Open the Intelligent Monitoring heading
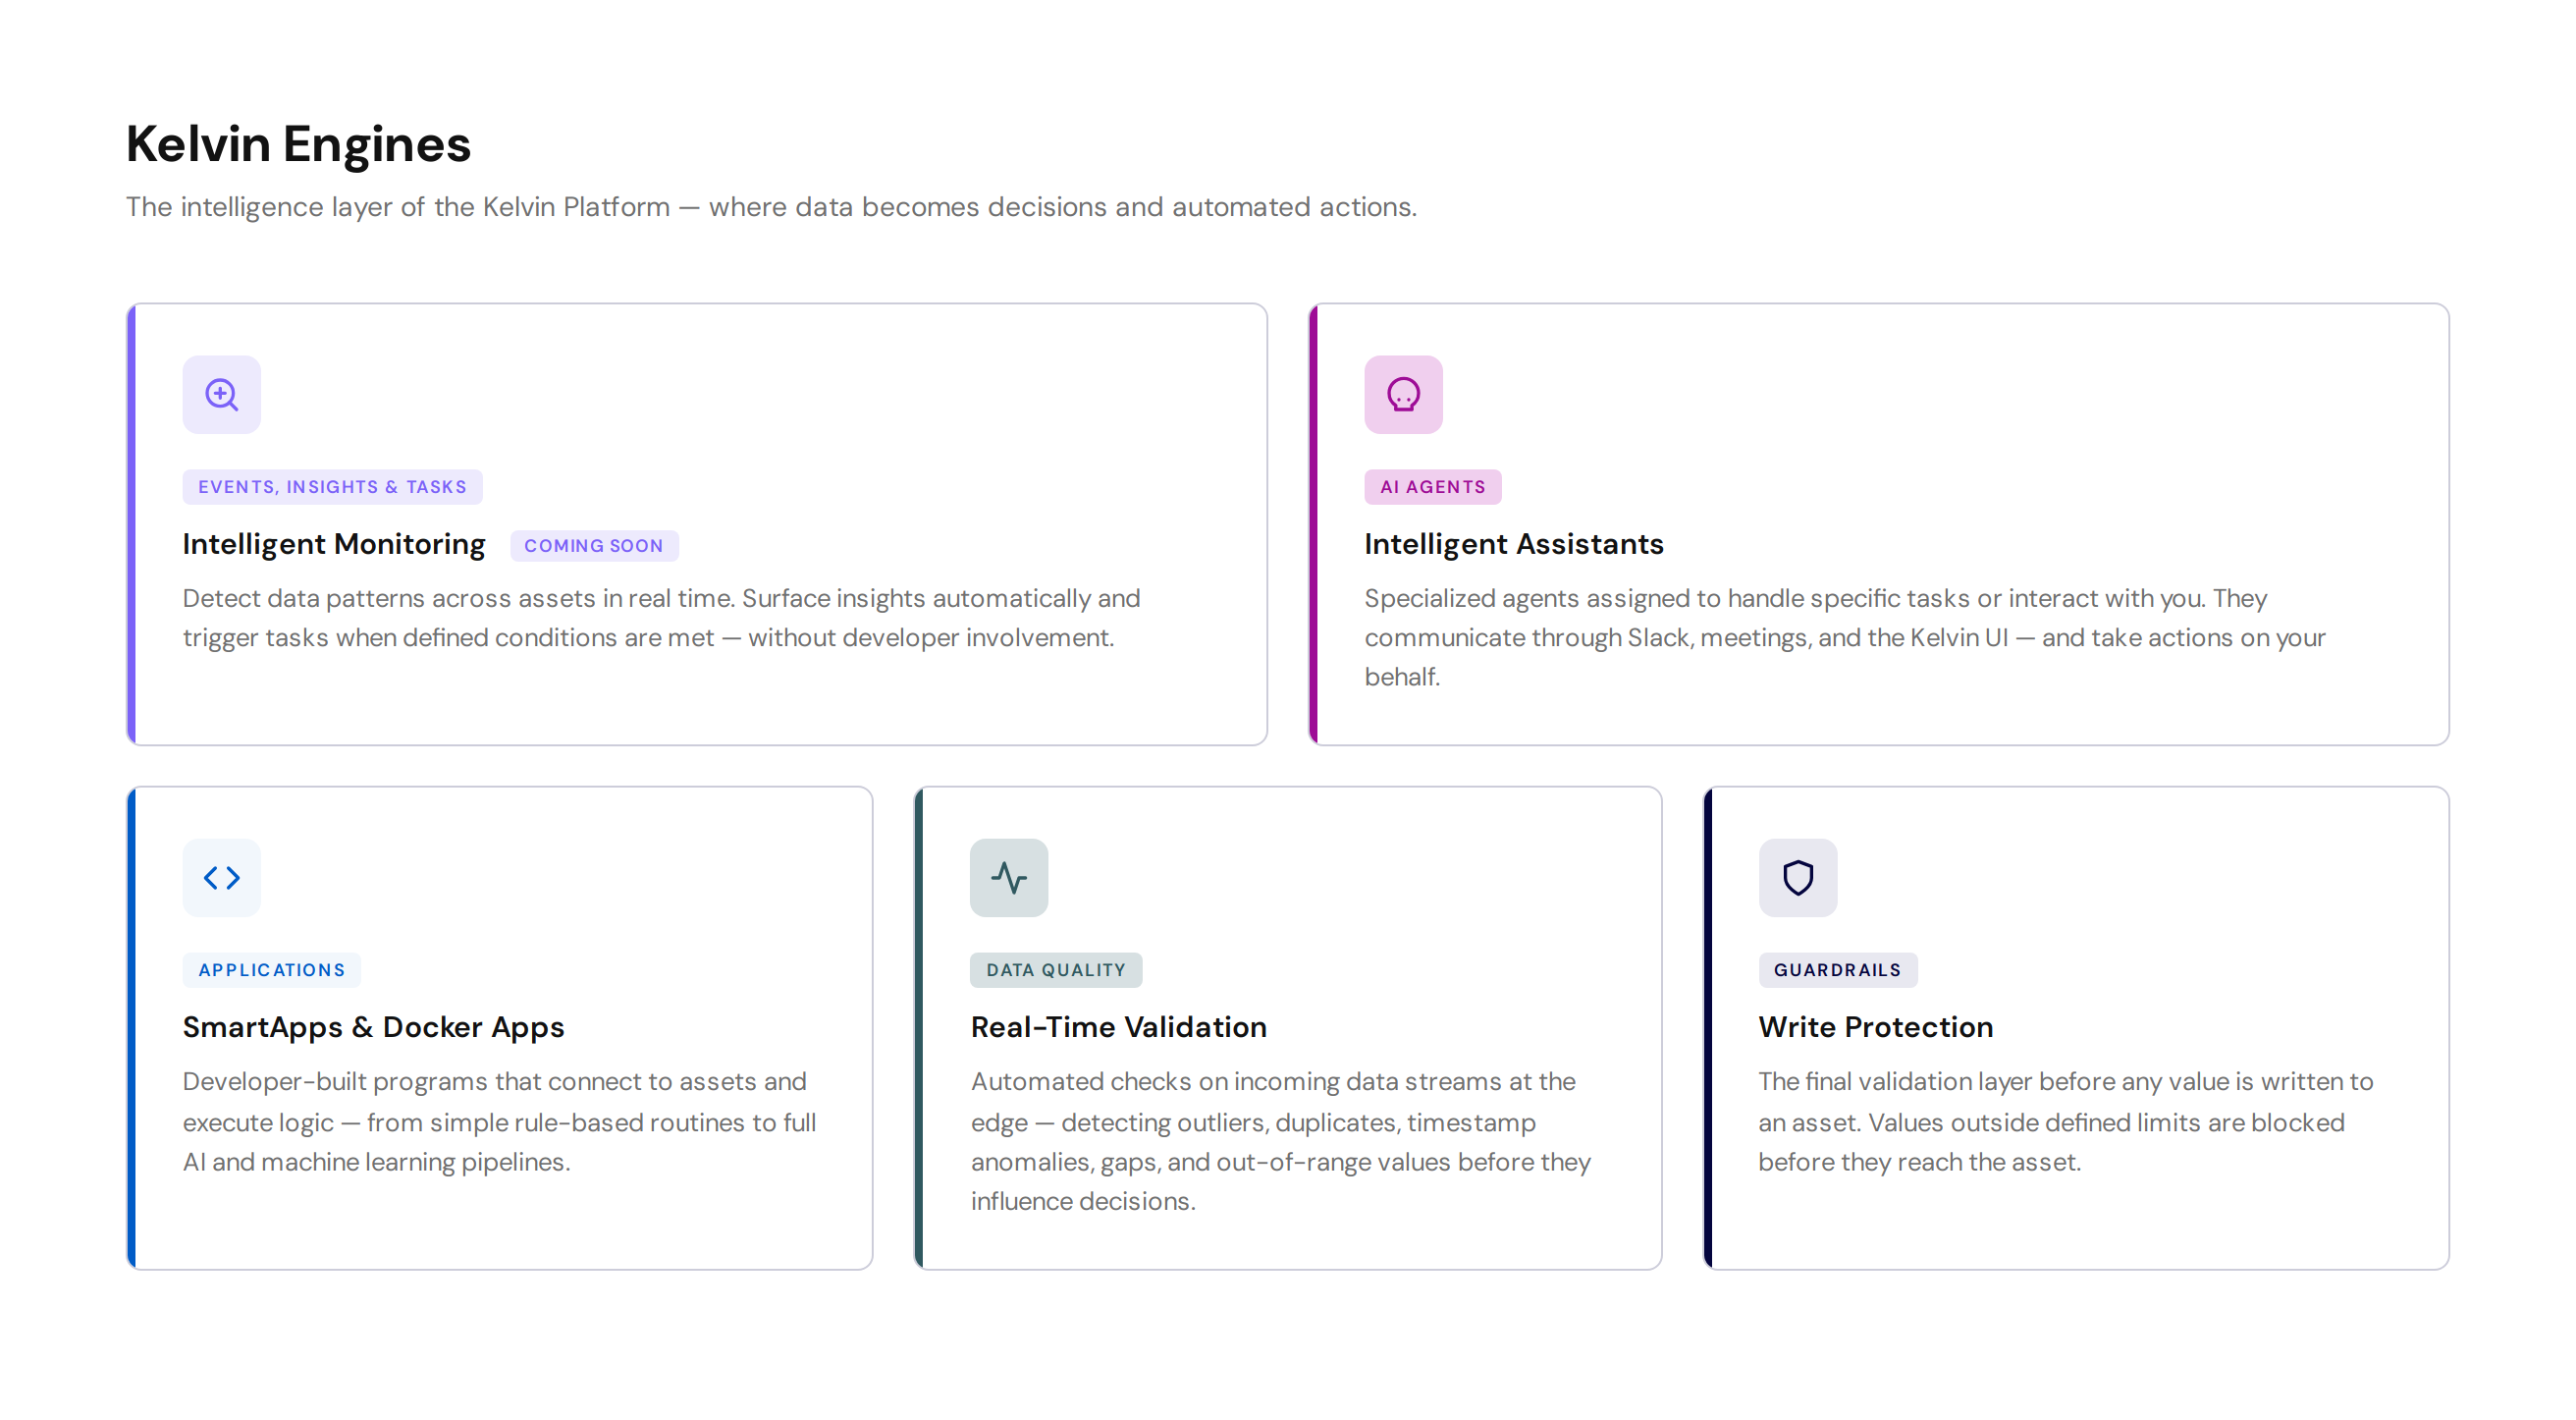The height and width of the screenshot is (1420, 2576). tap(334, 544)
